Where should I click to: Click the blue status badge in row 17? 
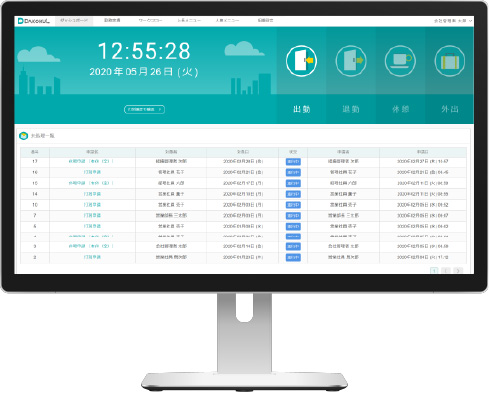(293, 162)
